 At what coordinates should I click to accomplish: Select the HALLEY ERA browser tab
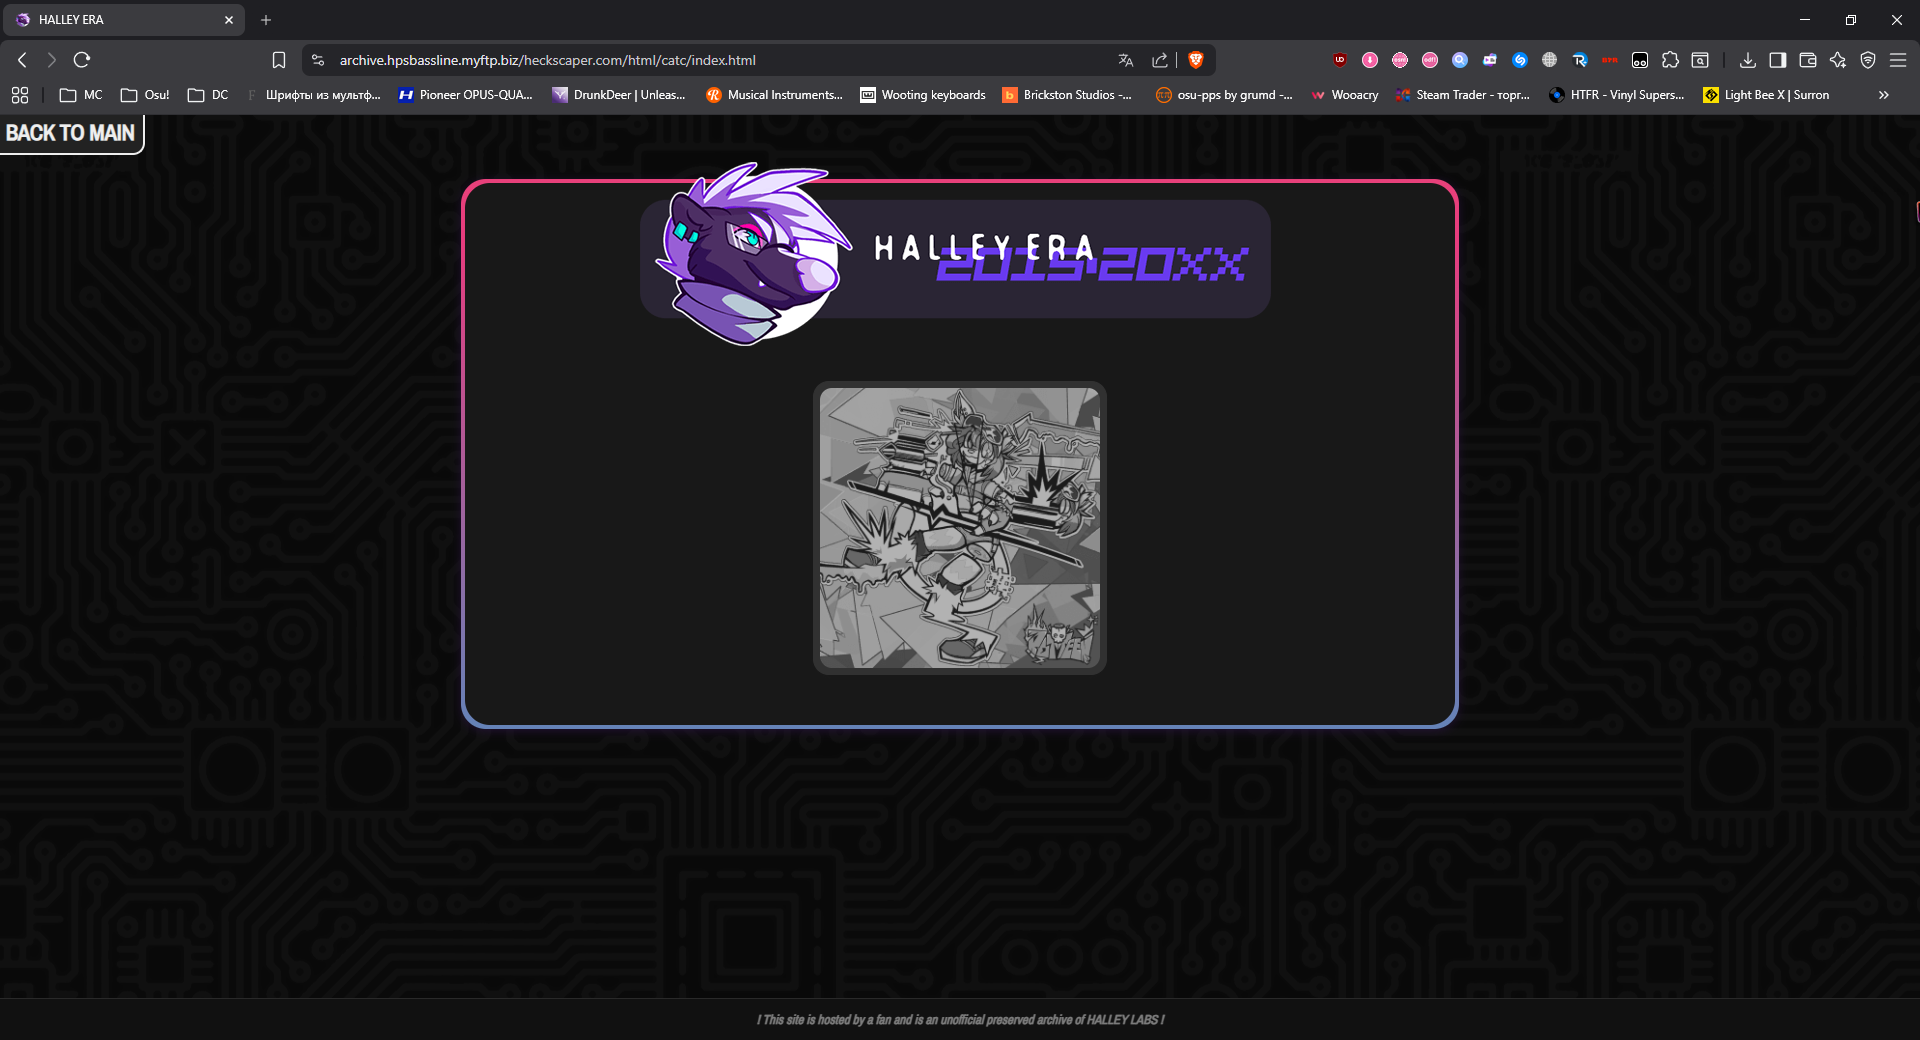click(120, 20)
